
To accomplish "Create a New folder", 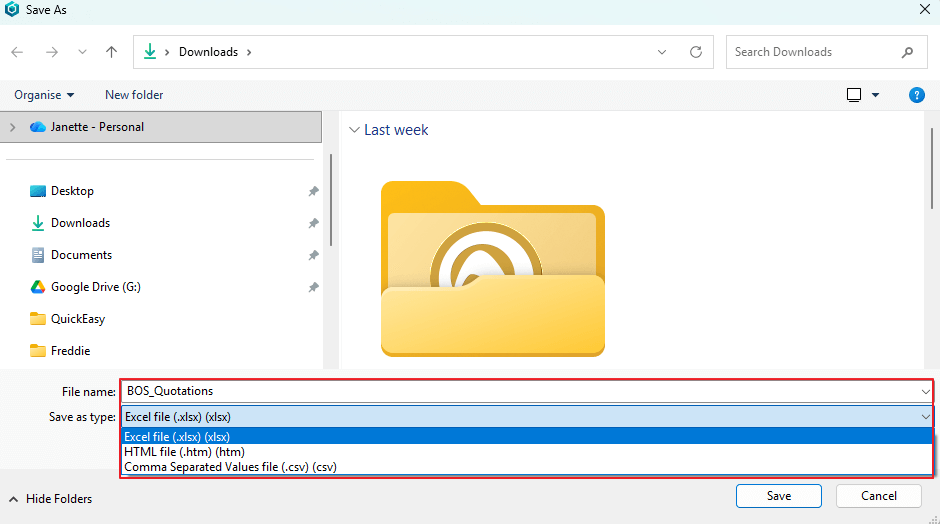I will coord(134,95).
